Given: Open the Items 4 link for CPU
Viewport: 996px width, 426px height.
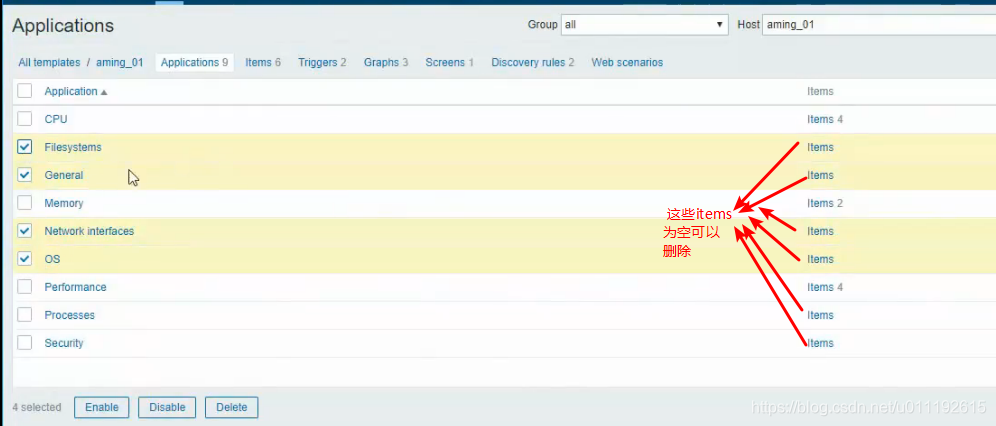Looking at the screenshot, I should coord(824,119).
